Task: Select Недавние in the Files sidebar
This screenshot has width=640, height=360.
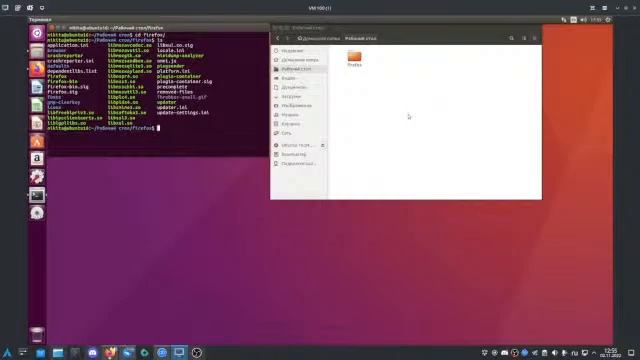Action: 299,51
